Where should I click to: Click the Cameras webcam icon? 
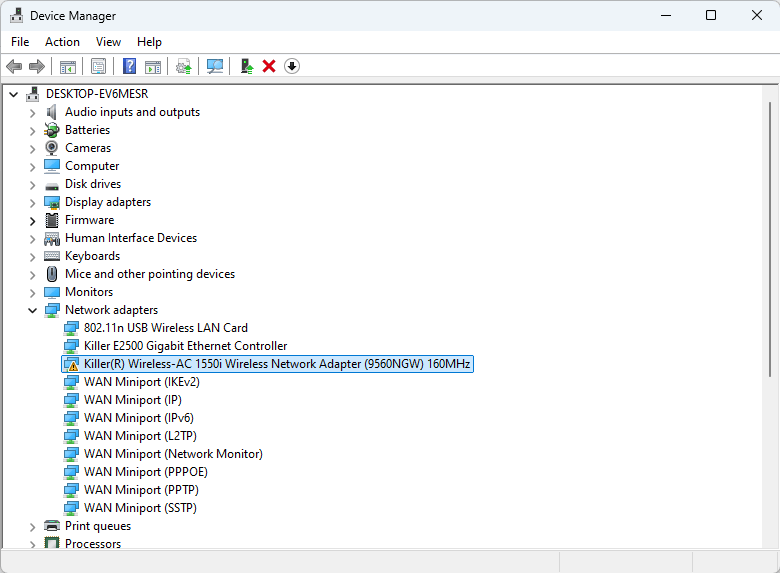pyautogui.click(x=51, y=148)
